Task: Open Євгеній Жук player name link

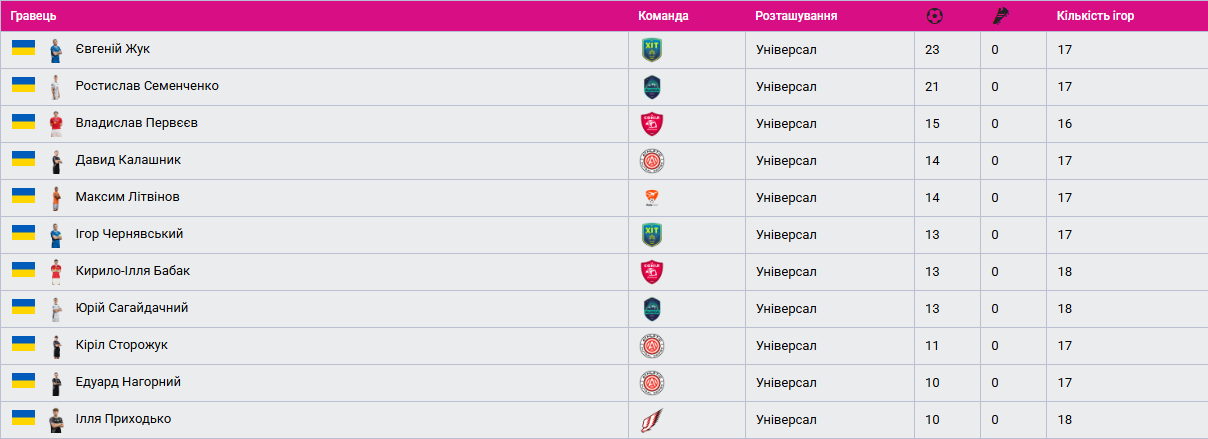Action: (113, 49)
